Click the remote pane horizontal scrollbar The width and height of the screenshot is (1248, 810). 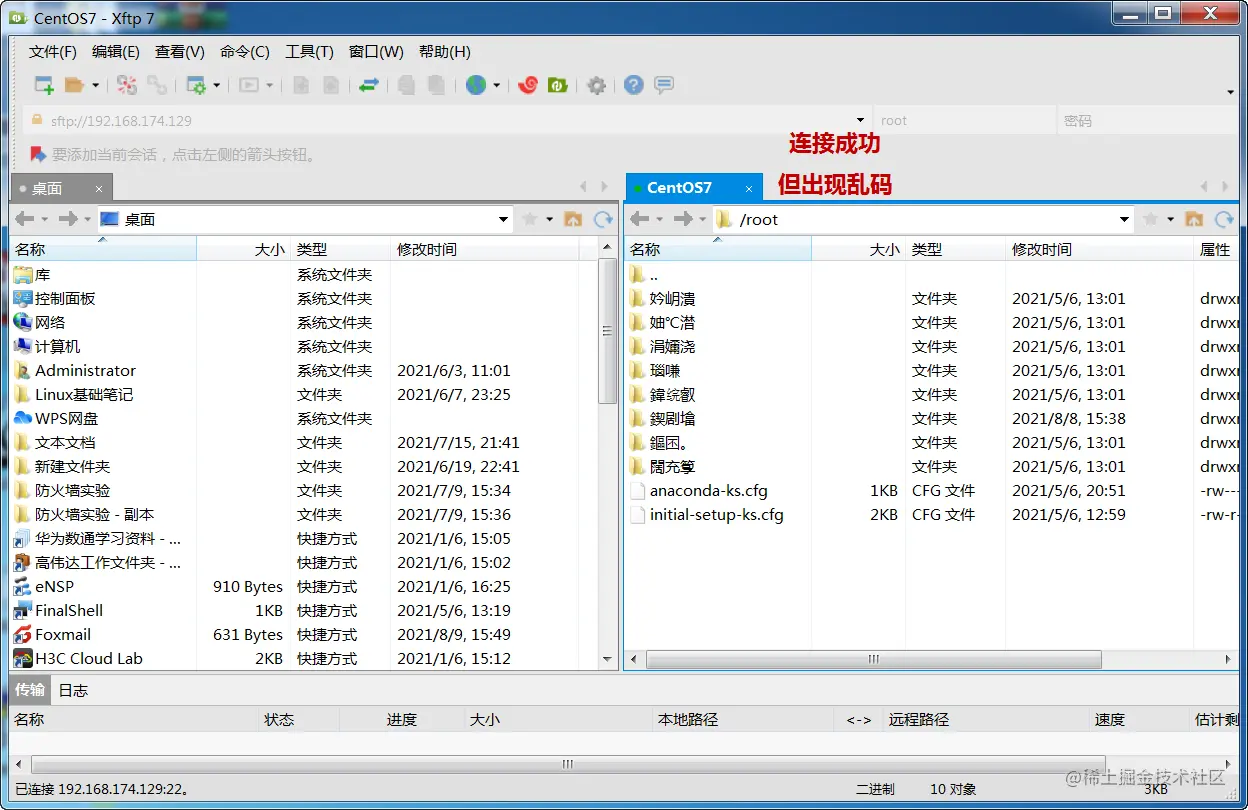click(873, 659)
